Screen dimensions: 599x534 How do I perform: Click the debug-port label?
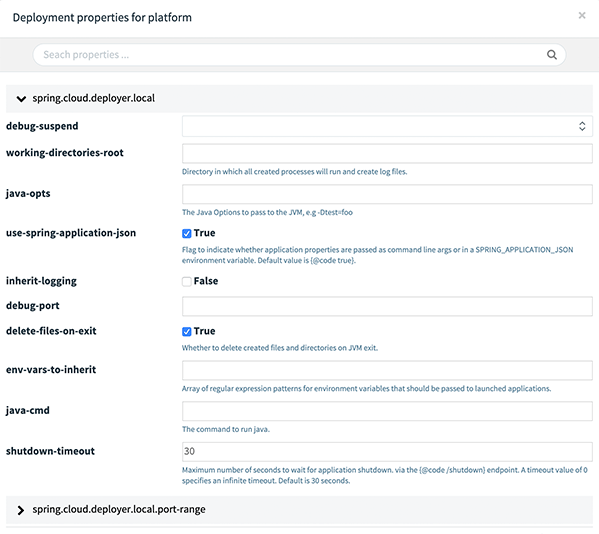(32, 306)
